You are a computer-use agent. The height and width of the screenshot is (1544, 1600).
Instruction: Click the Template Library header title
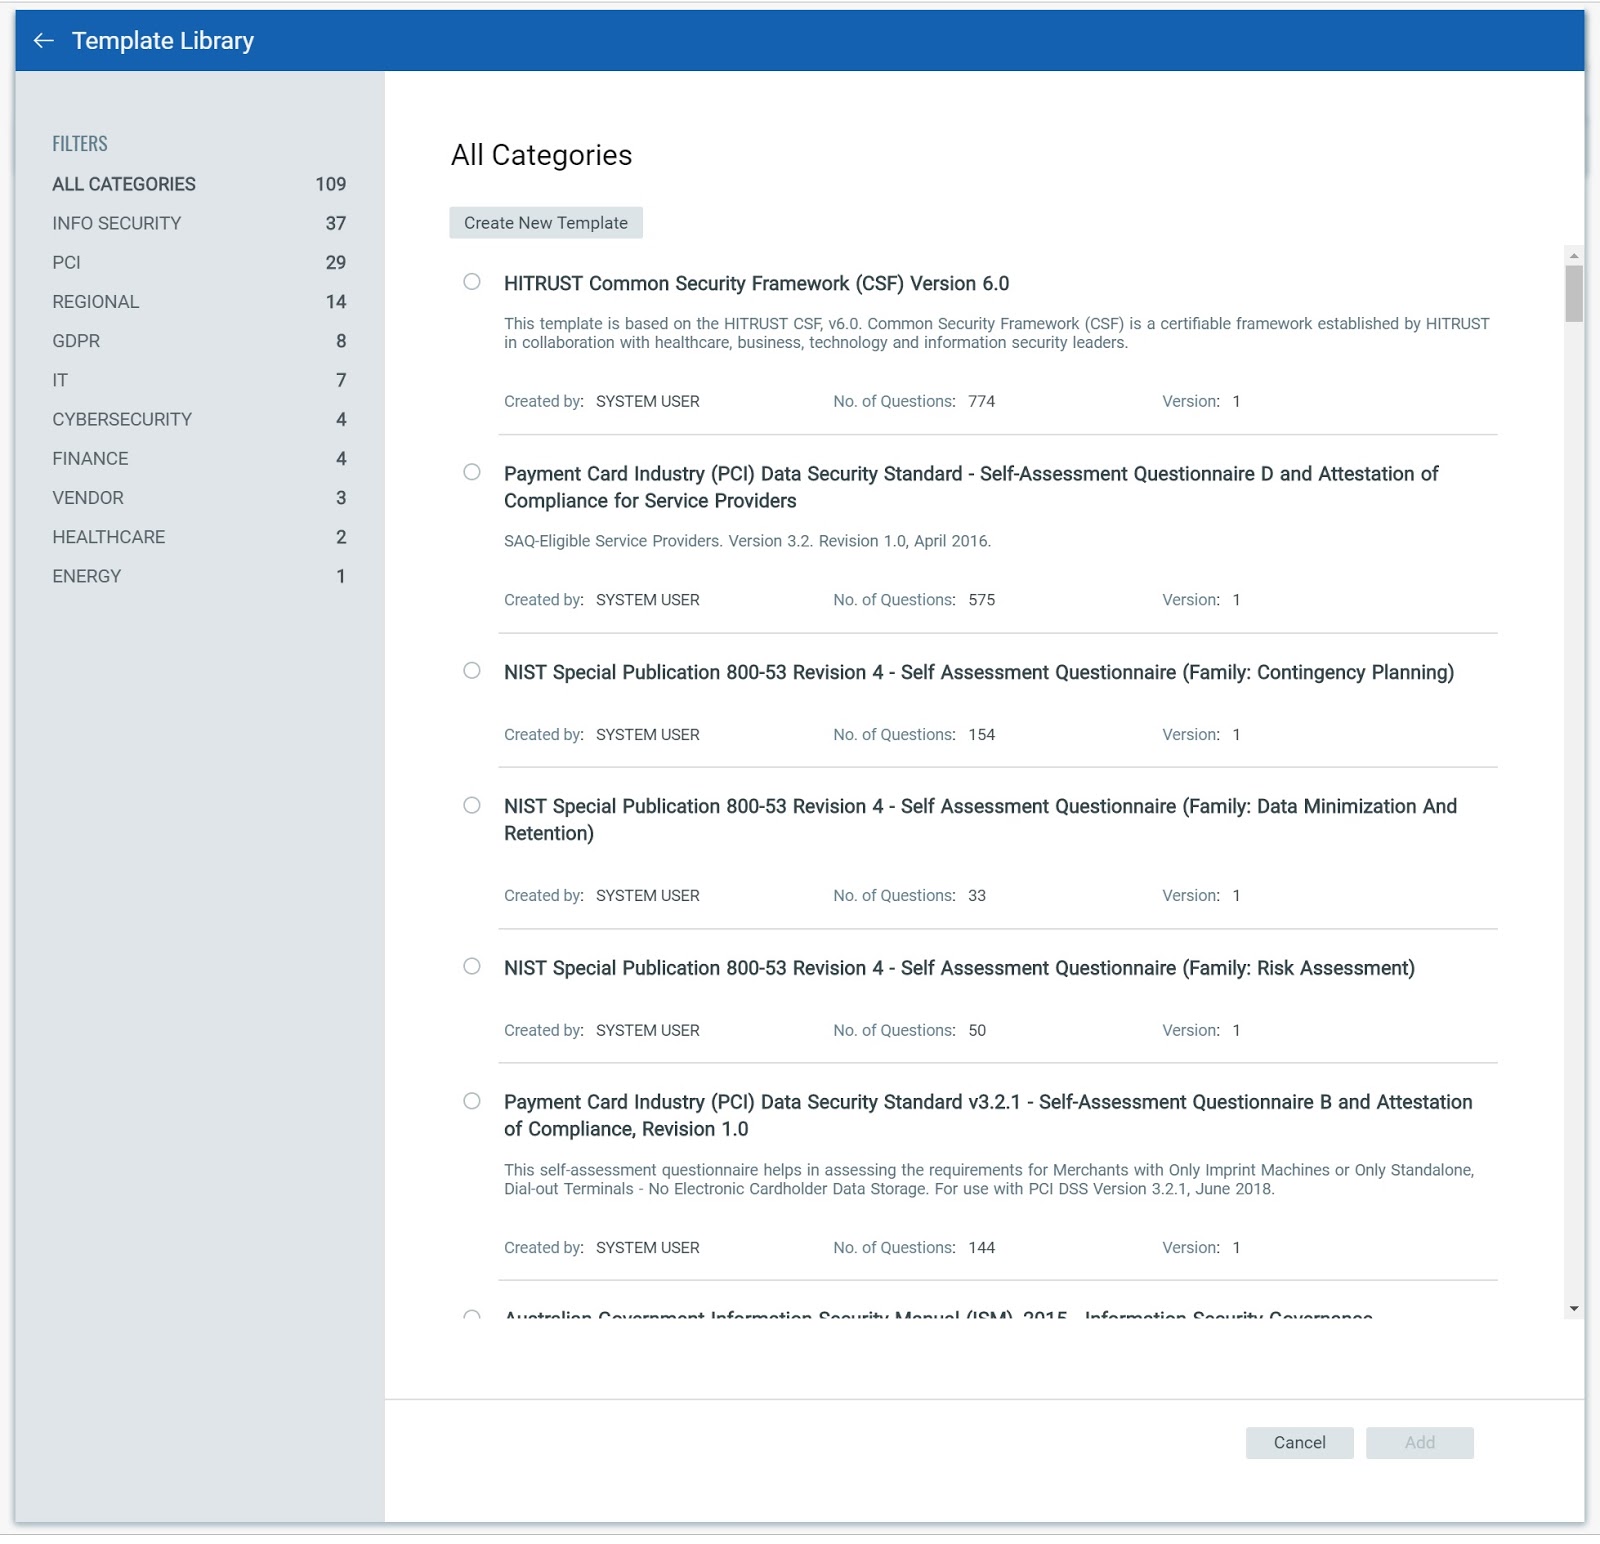pos(163,41)
